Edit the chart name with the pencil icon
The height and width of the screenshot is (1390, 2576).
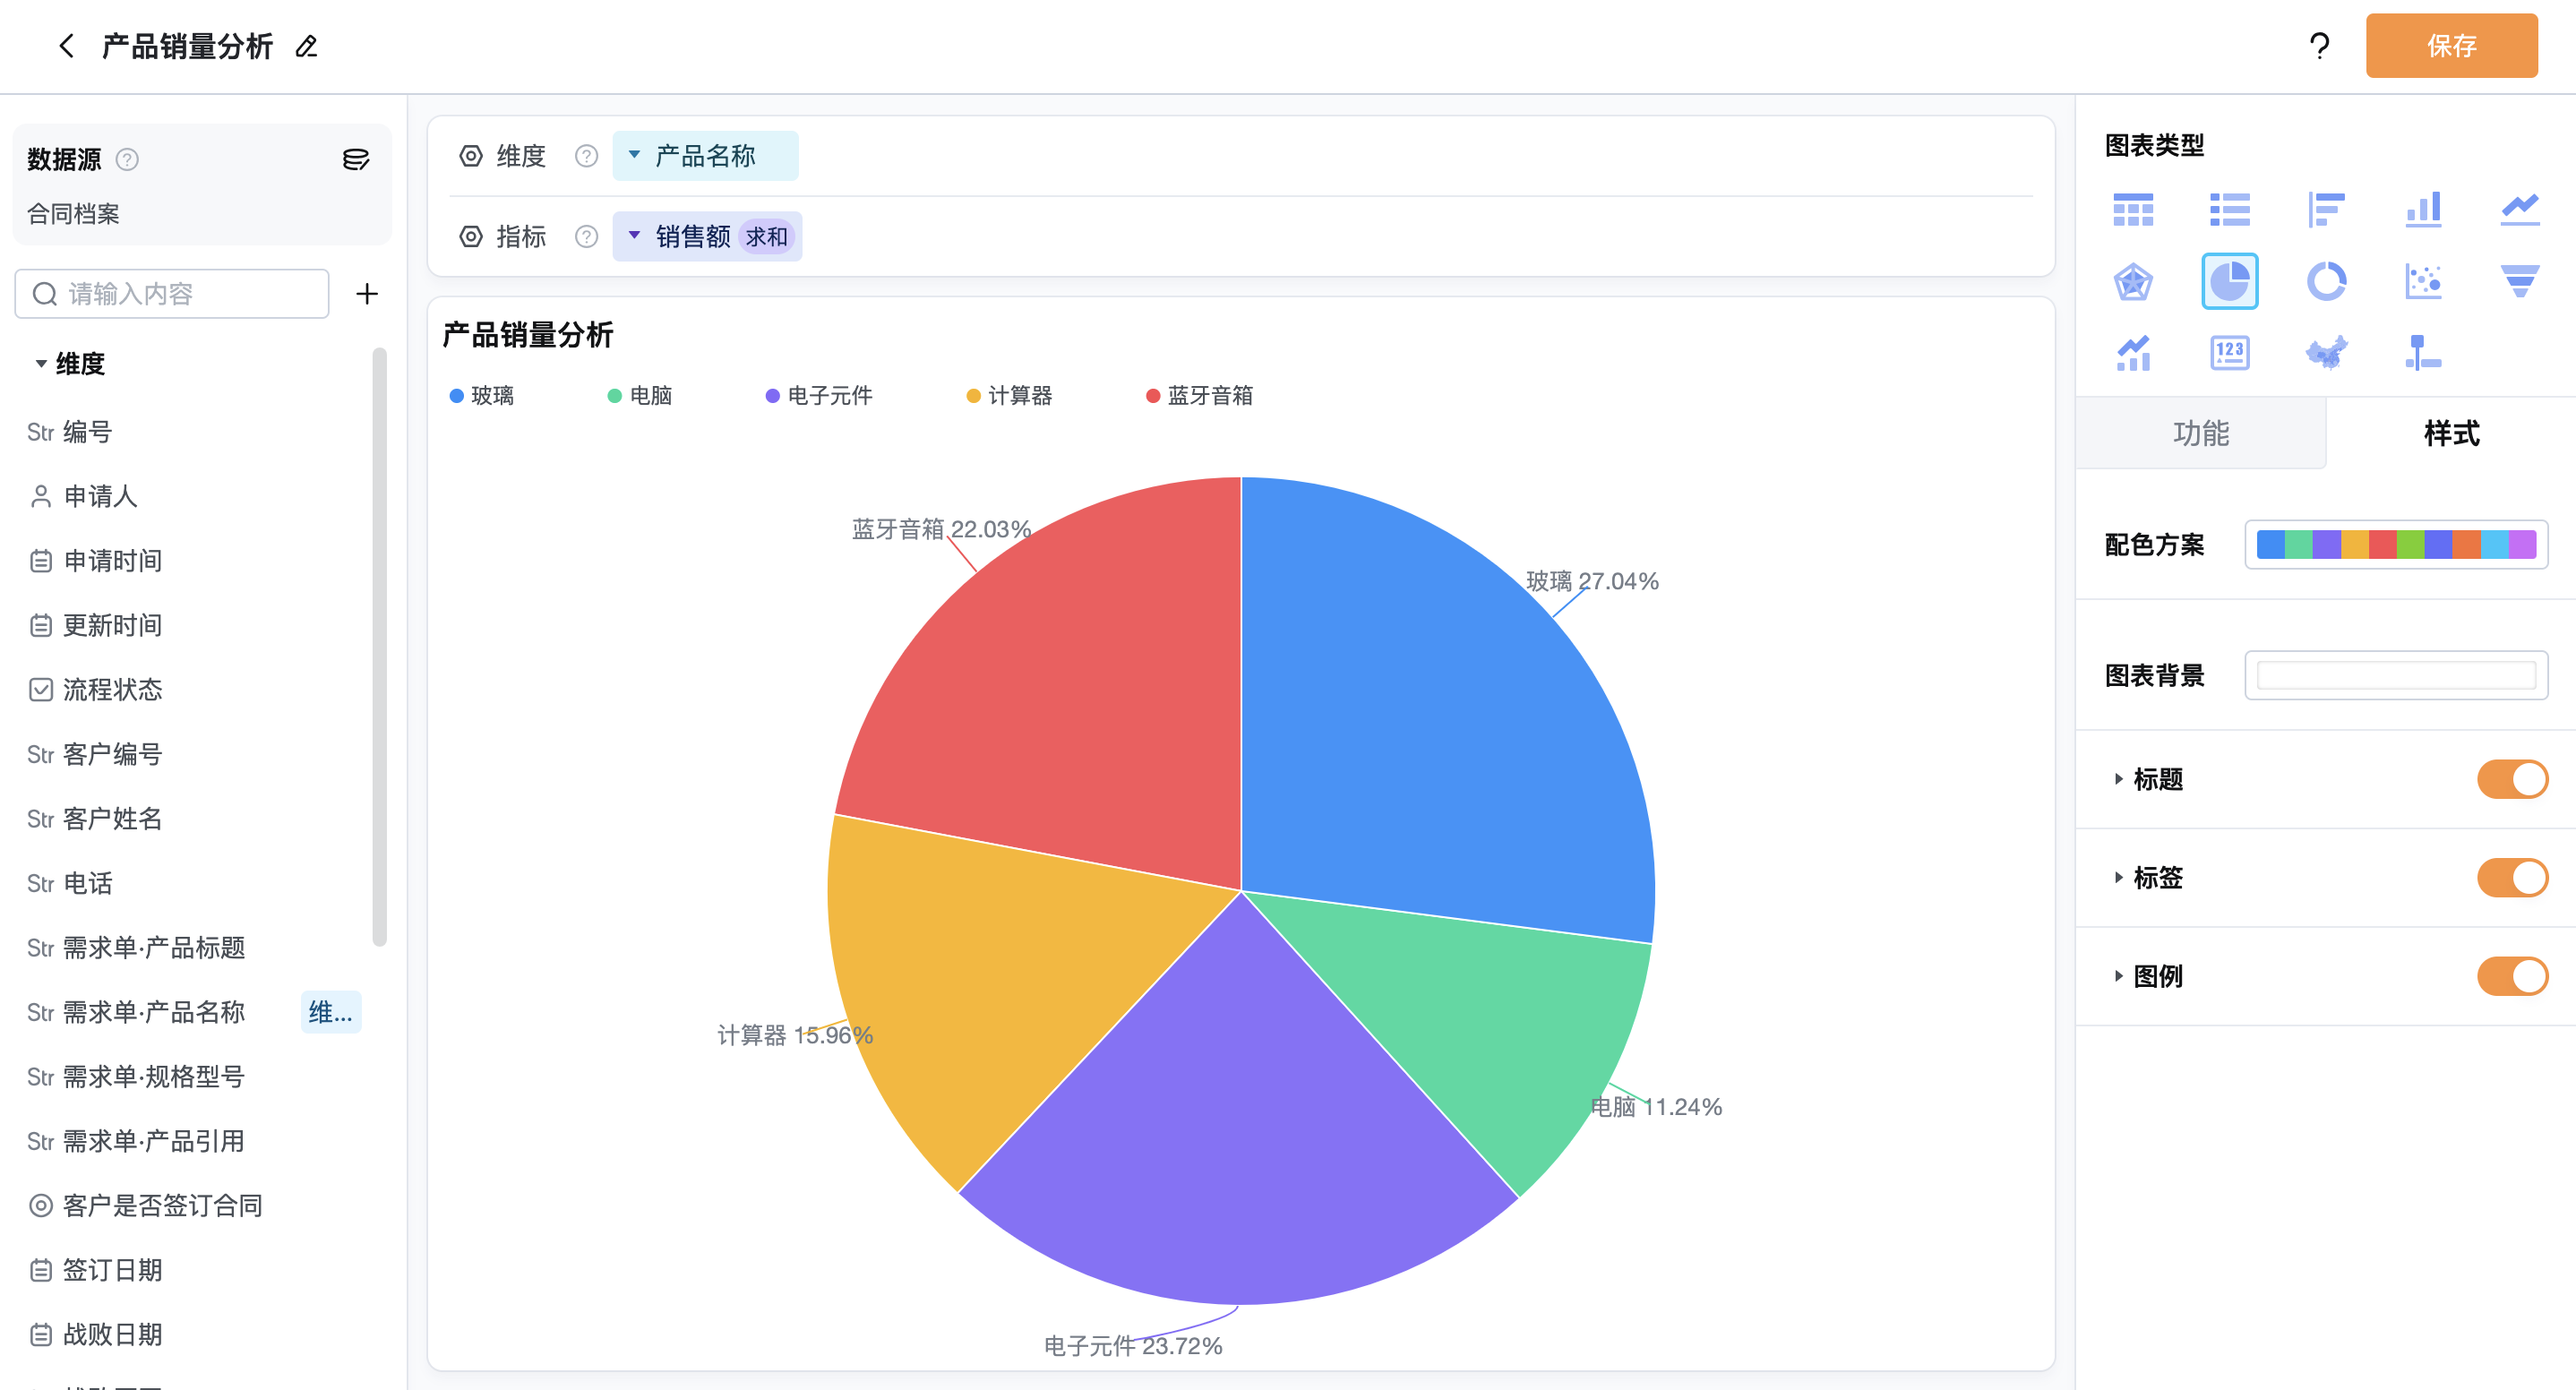point(307,46)
